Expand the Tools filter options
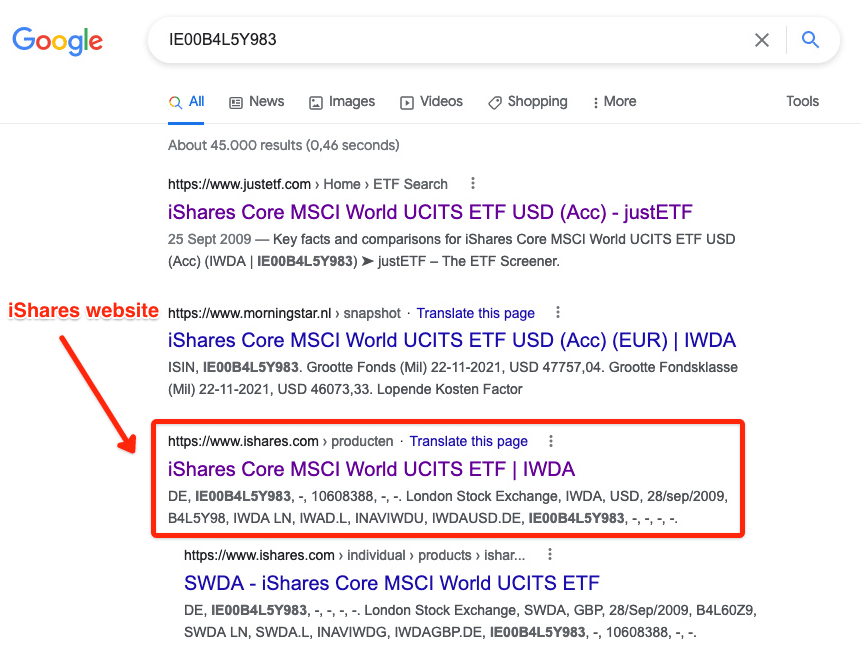The width and height of the screenshot is (861, 669). click(802, 102)
